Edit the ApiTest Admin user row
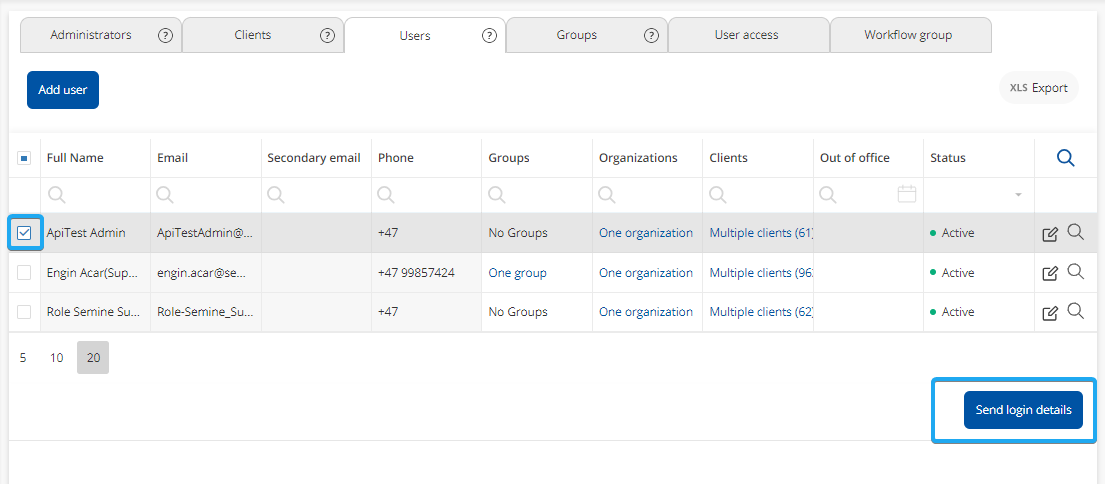 click(1049, 234)
